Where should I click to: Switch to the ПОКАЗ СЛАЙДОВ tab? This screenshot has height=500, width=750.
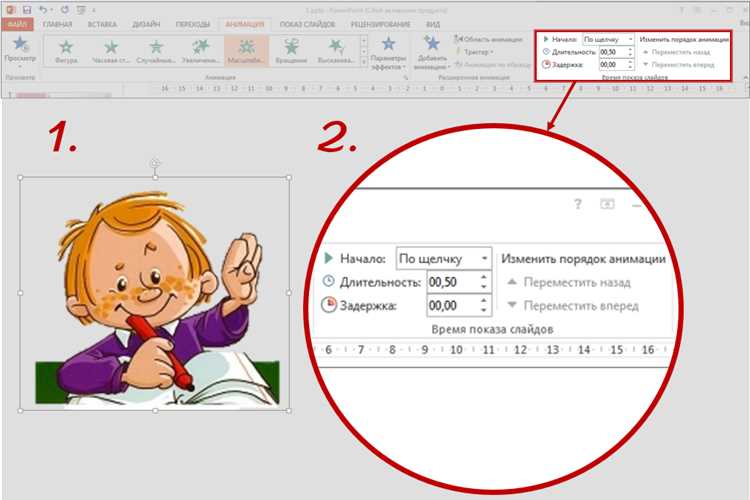coord(307,24)
